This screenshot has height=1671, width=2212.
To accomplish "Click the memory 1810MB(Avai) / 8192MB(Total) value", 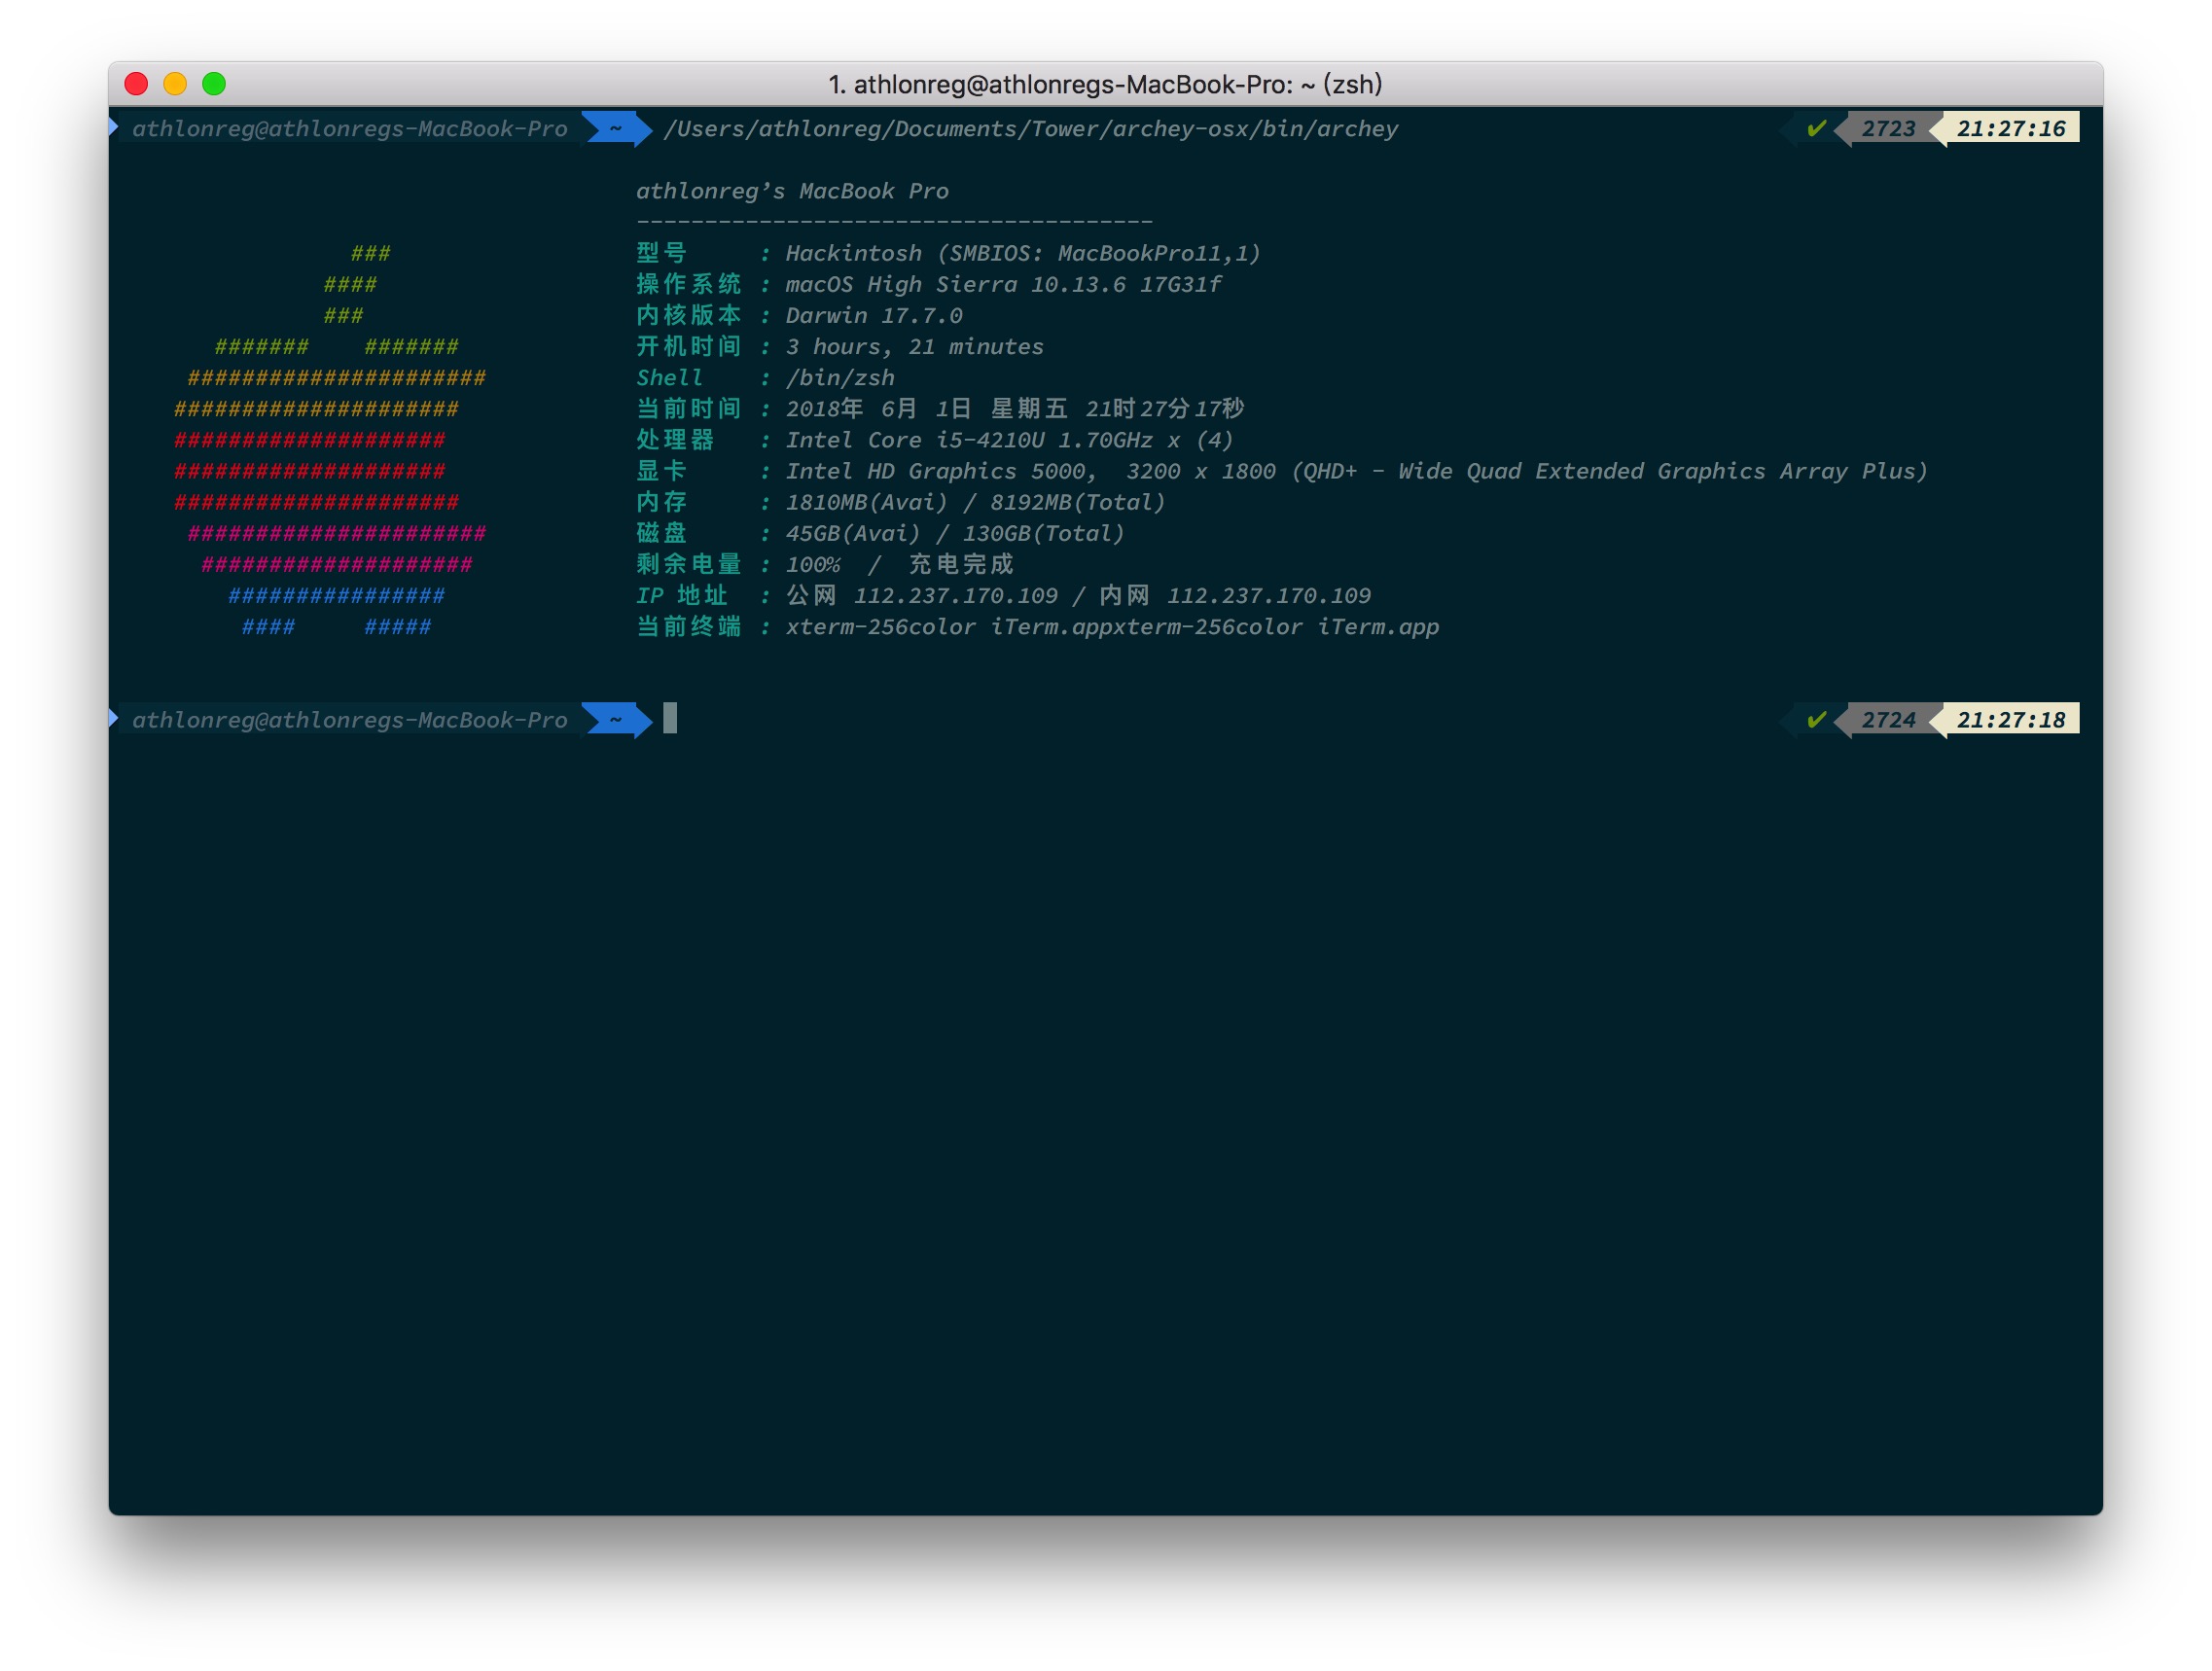I will click(x=975, y=502).
